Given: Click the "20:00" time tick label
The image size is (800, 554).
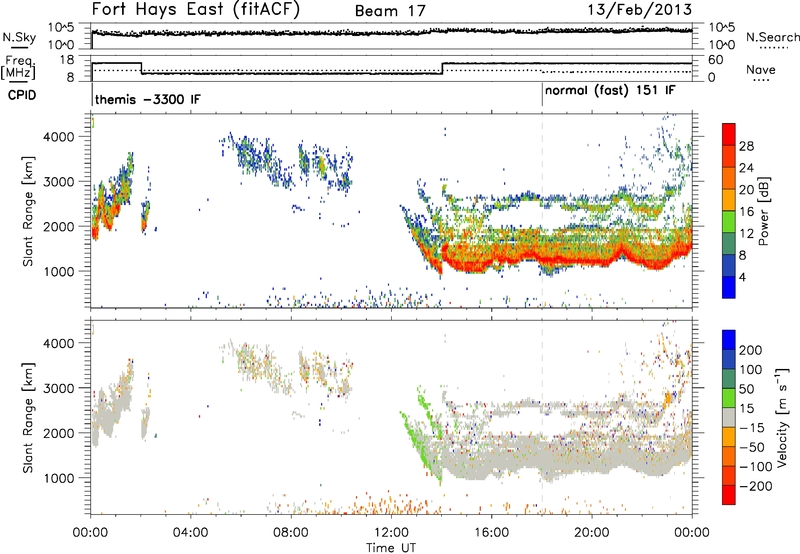Looking at the screenshot, I should click(591, 533).
